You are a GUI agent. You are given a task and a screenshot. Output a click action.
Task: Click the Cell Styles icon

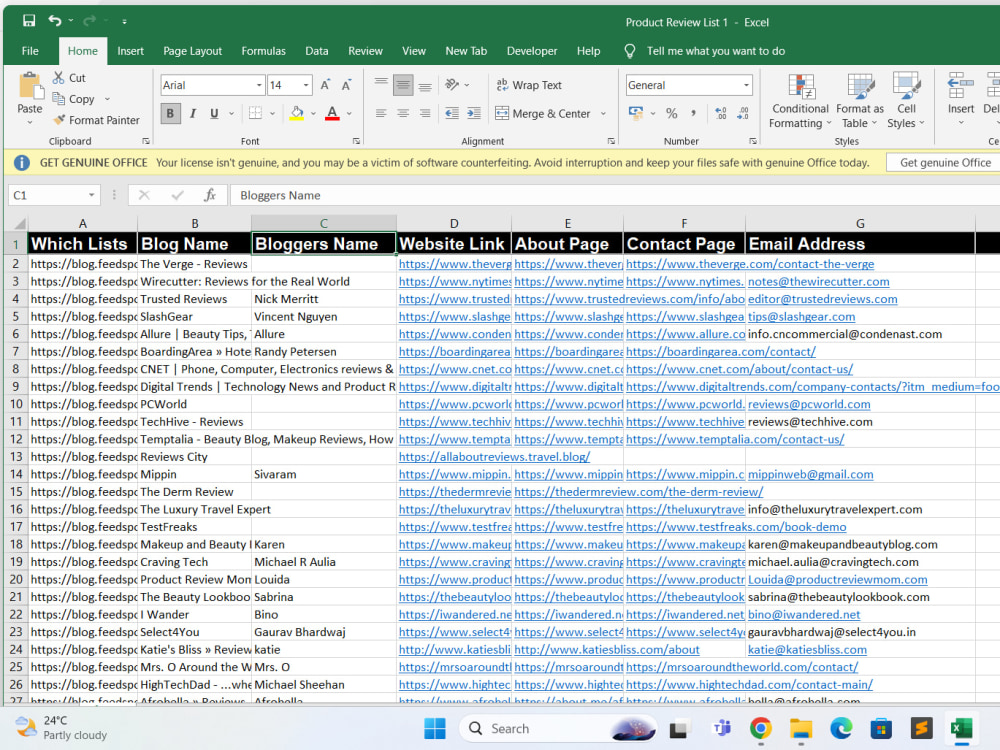coord(906,89)
